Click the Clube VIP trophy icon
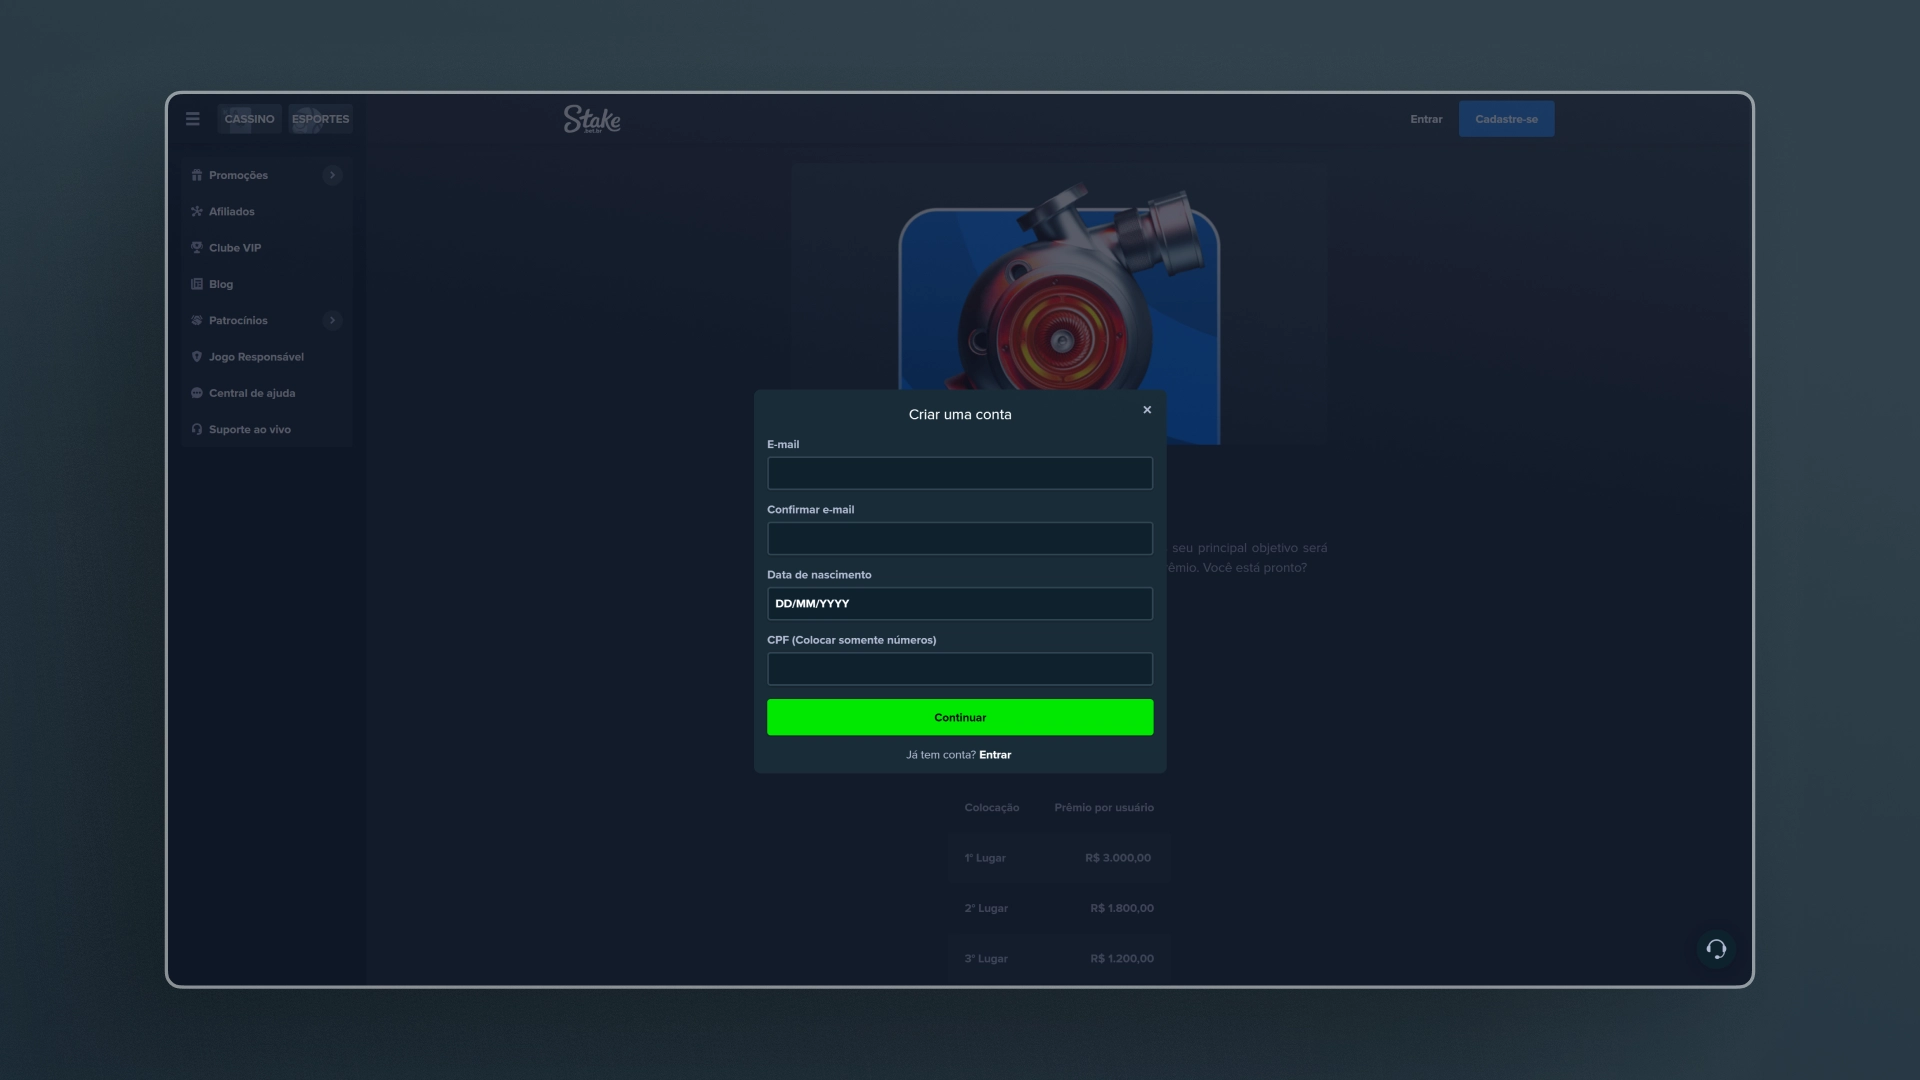Image resolution: width=1920 pixels, height=1080 pixels. coord(197,248)
